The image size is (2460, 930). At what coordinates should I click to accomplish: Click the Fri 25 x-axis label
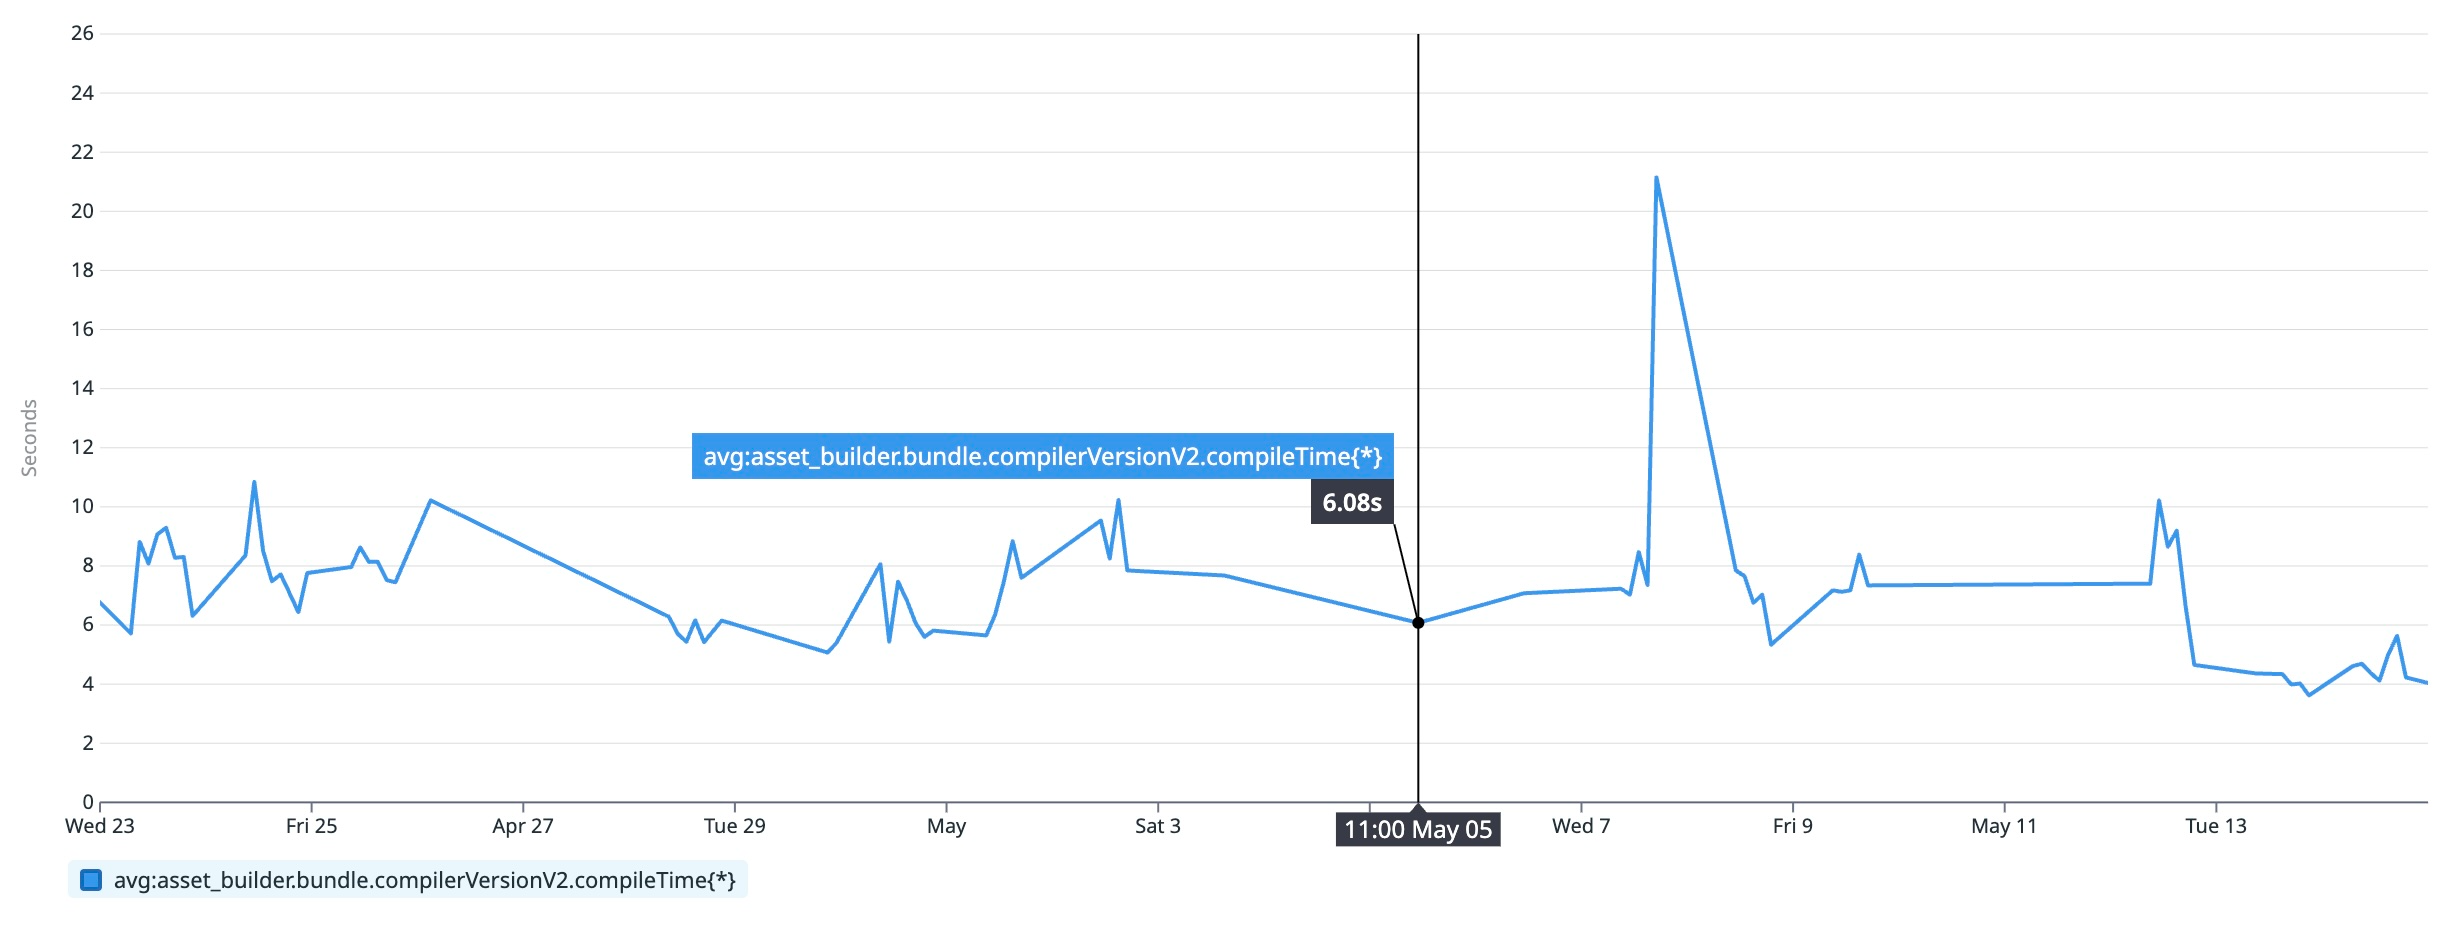tap(311, 826)
